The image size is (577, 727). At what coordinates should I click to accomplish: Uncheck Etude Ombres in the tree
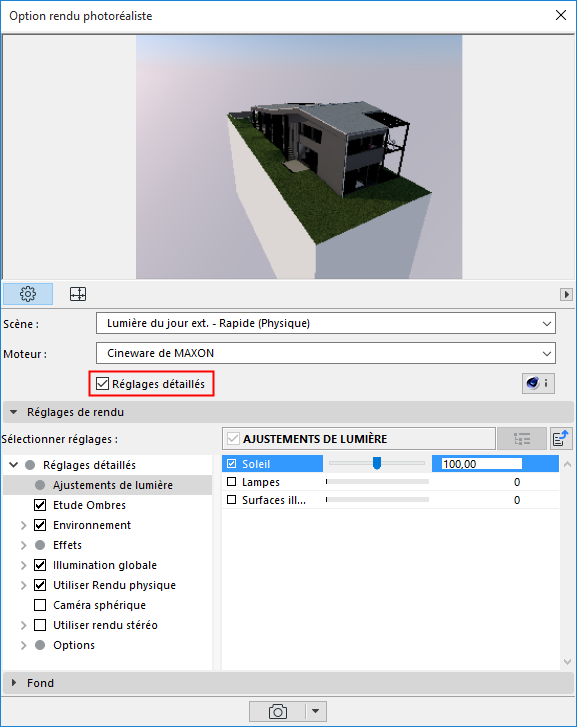coord(40,505)
